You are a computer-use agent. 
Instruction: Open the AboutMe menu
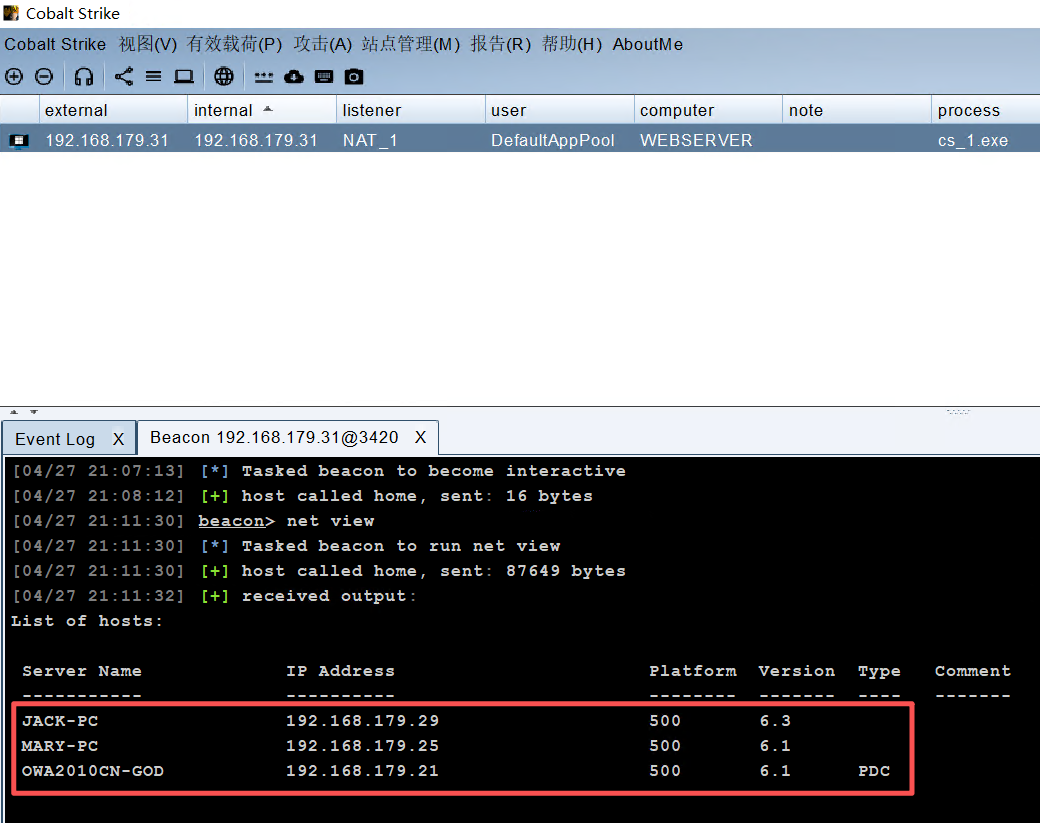pyautogui.click(x=647, y=44)
